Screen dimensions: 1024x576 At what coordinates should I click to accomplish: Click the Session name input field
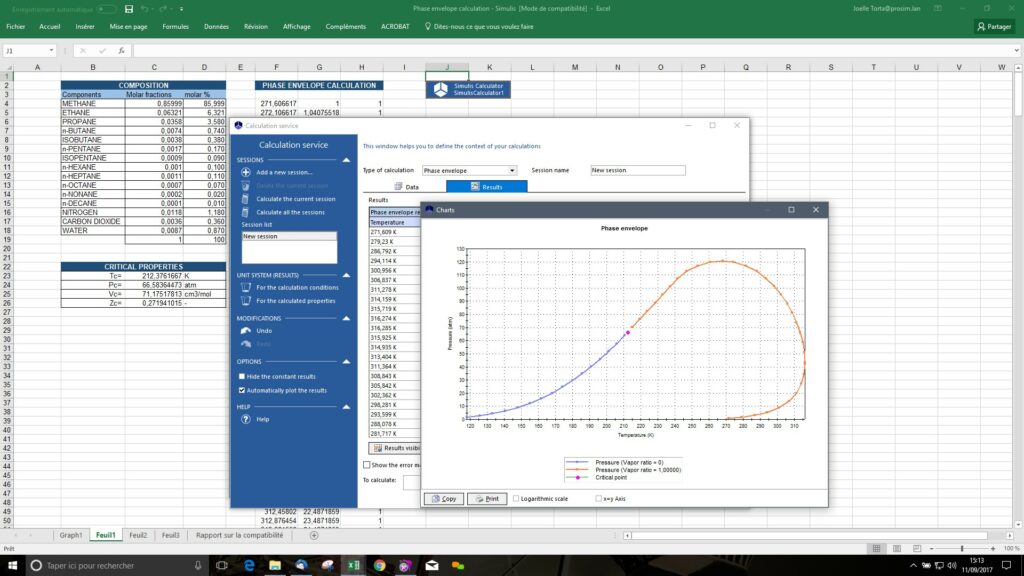(x=638, y=170)
